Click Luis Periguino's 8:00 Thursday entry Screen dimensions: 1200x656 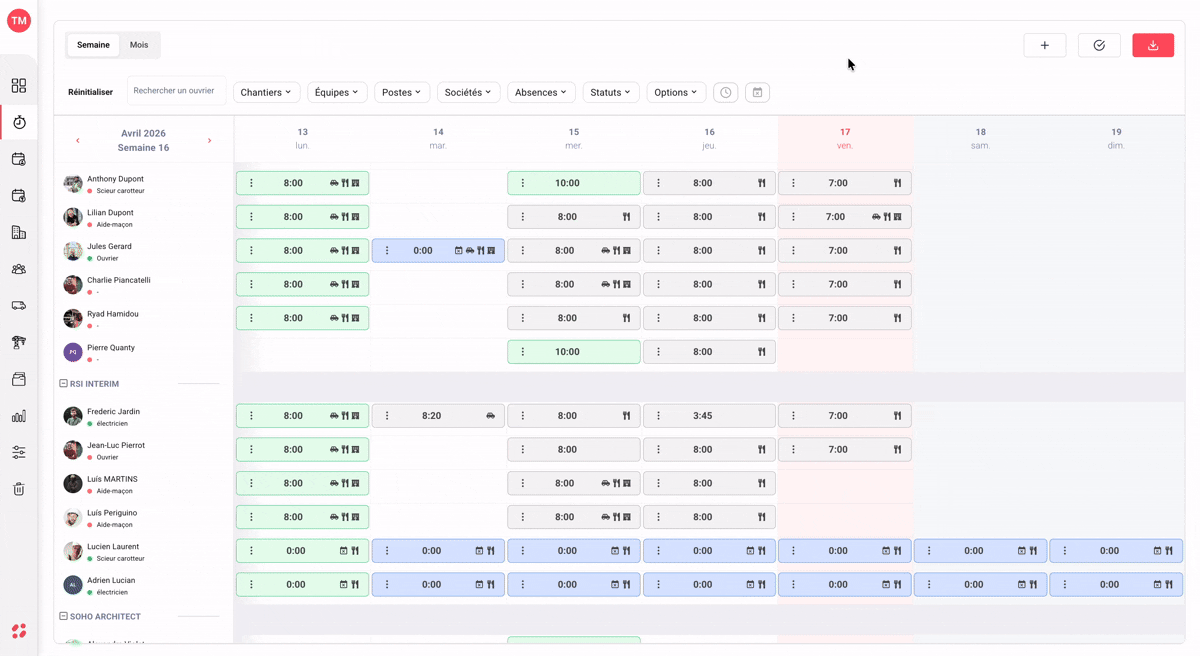709,517
